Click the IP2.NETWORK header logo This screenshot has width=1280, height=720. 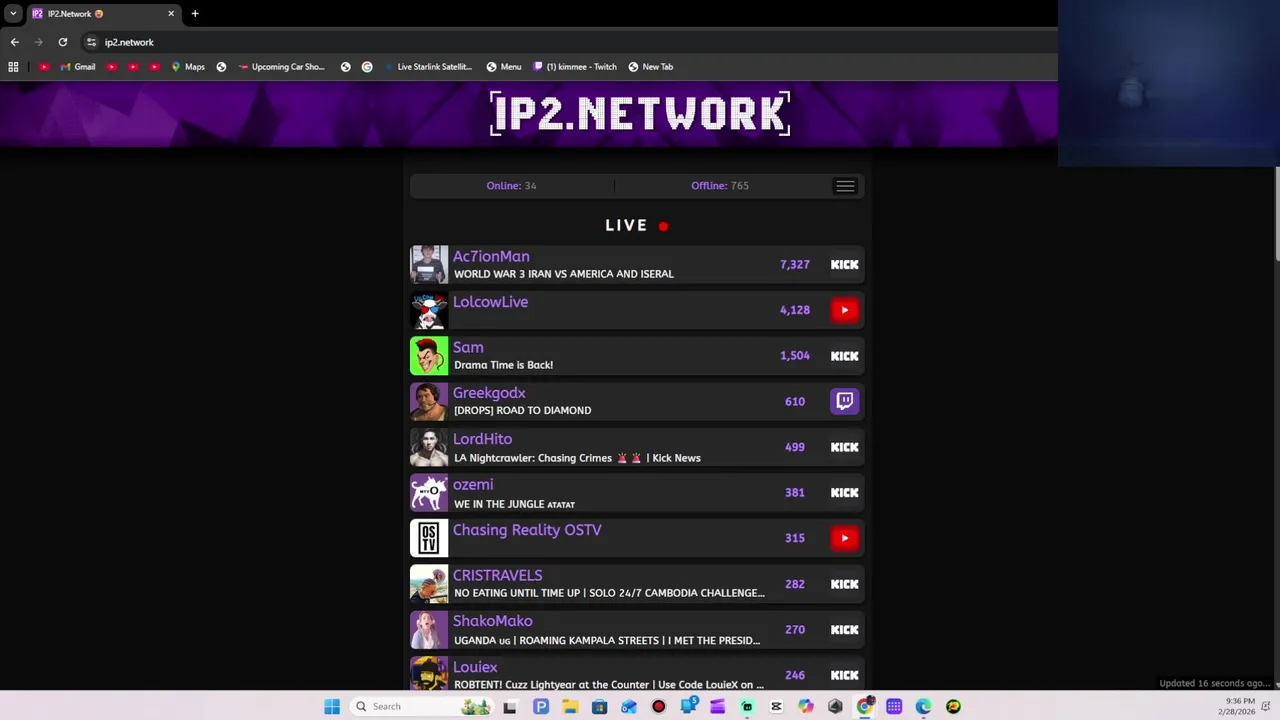[640, 113]
